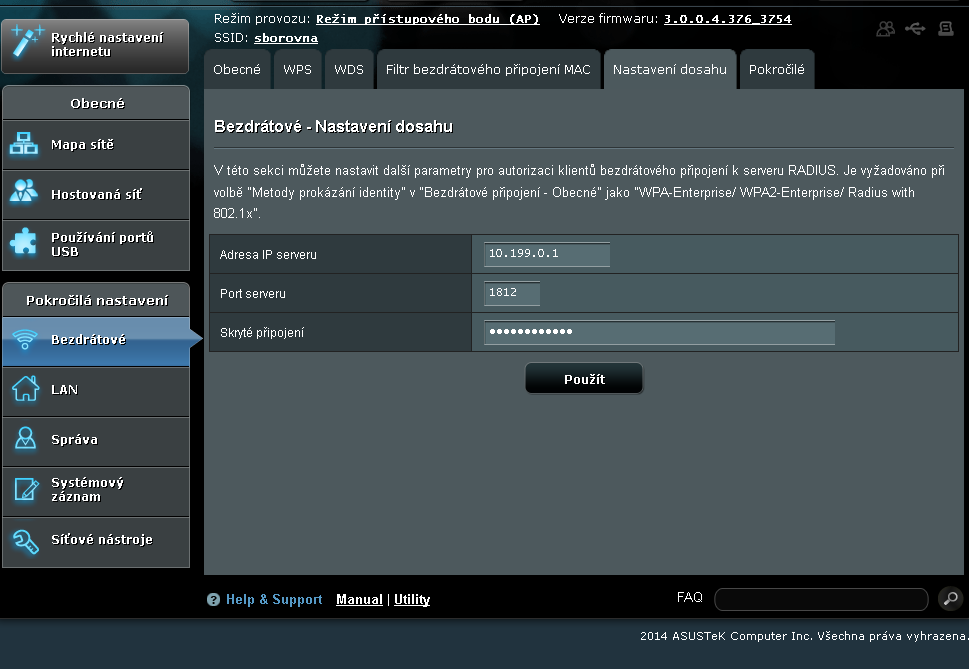Click the Hostovaná síť guest users icon
The image size is (969, 669).
pos(24,195)
